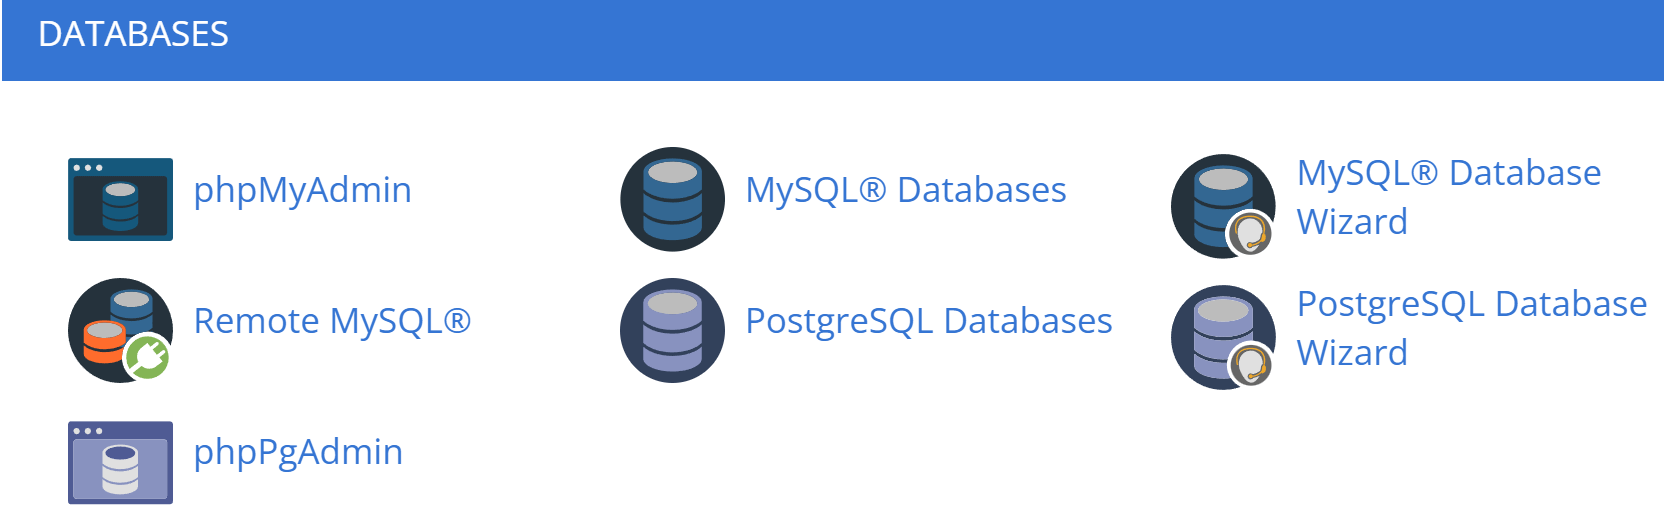Image resolution: width=1664 pixels, height=521 pixels.
Task: Click the PostgreSQL Database Wizard icon
Action: point(1223,337)
